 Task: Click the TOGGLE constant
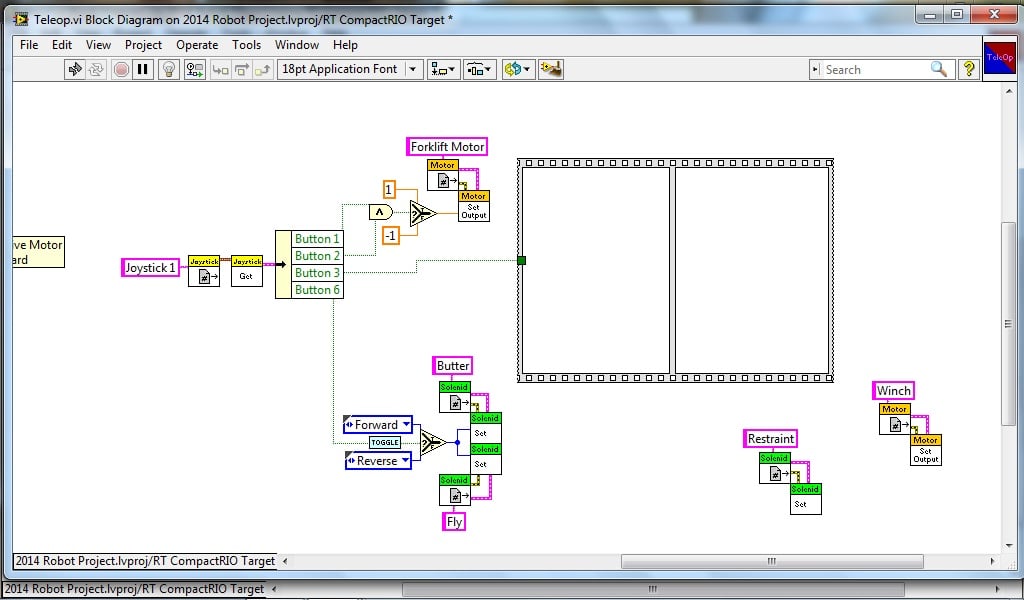click(385, 443)
